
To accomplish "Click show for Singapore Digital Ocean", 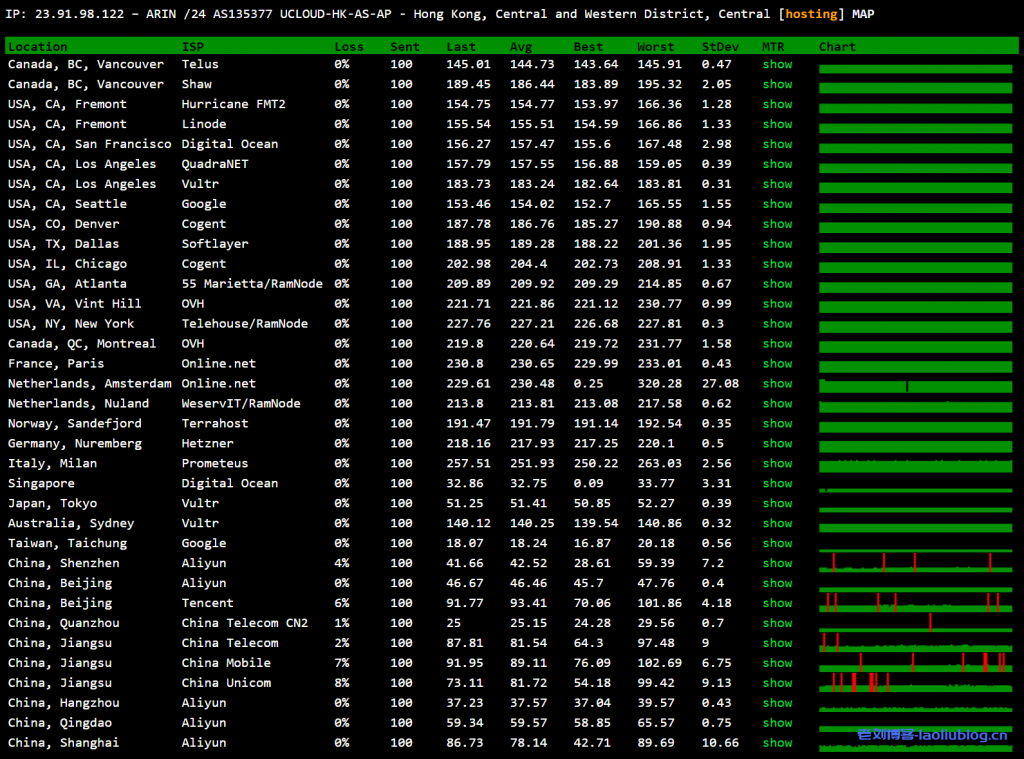I will [x=777, y=484].
